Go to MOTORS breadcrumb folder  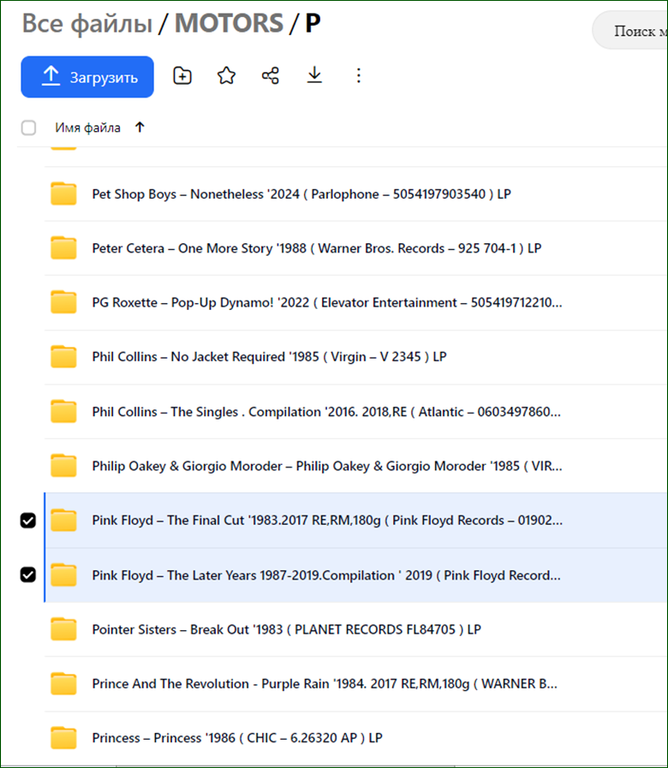pos(229,23)
